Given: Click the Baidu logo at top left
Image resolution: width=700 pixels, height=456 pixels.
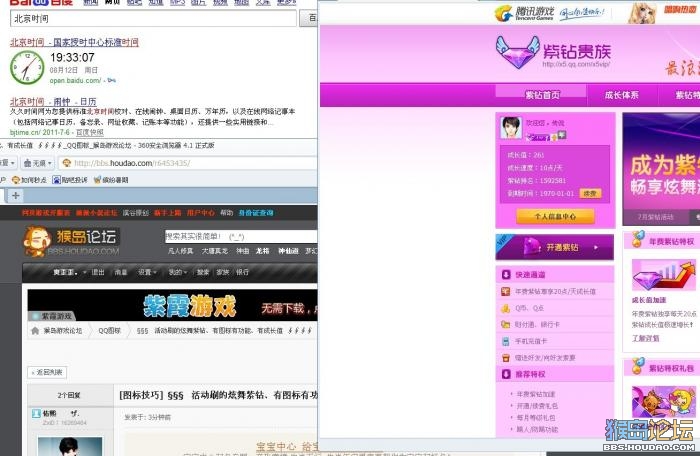Looking at the screenshot, I should click(41, 2).
